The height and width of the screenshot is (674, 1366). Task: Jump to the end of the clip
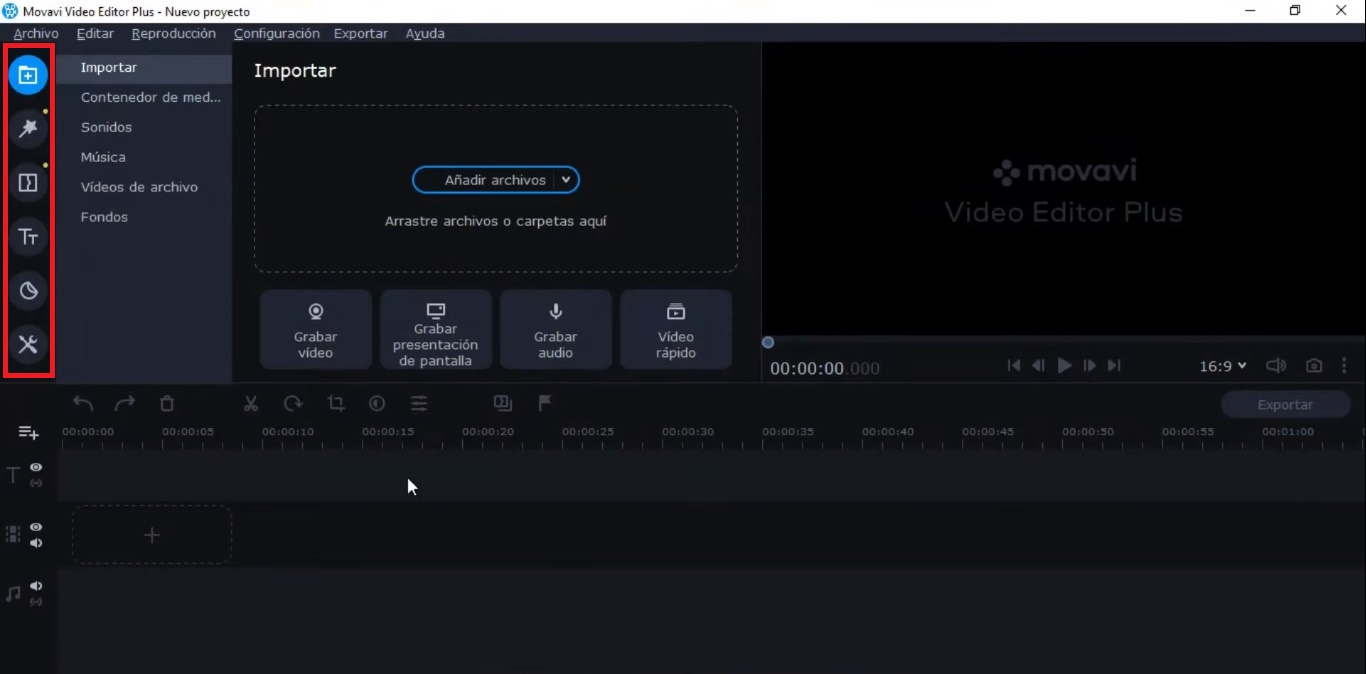pyautogui.click(x=1114, y=366)
